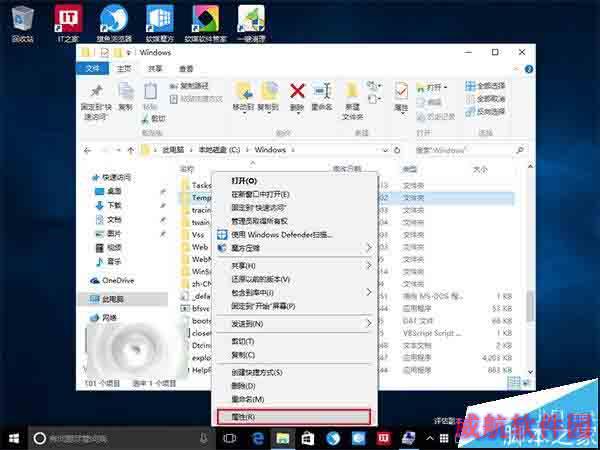Click History (历史记录) in the ribbon

tap(436, 117)
